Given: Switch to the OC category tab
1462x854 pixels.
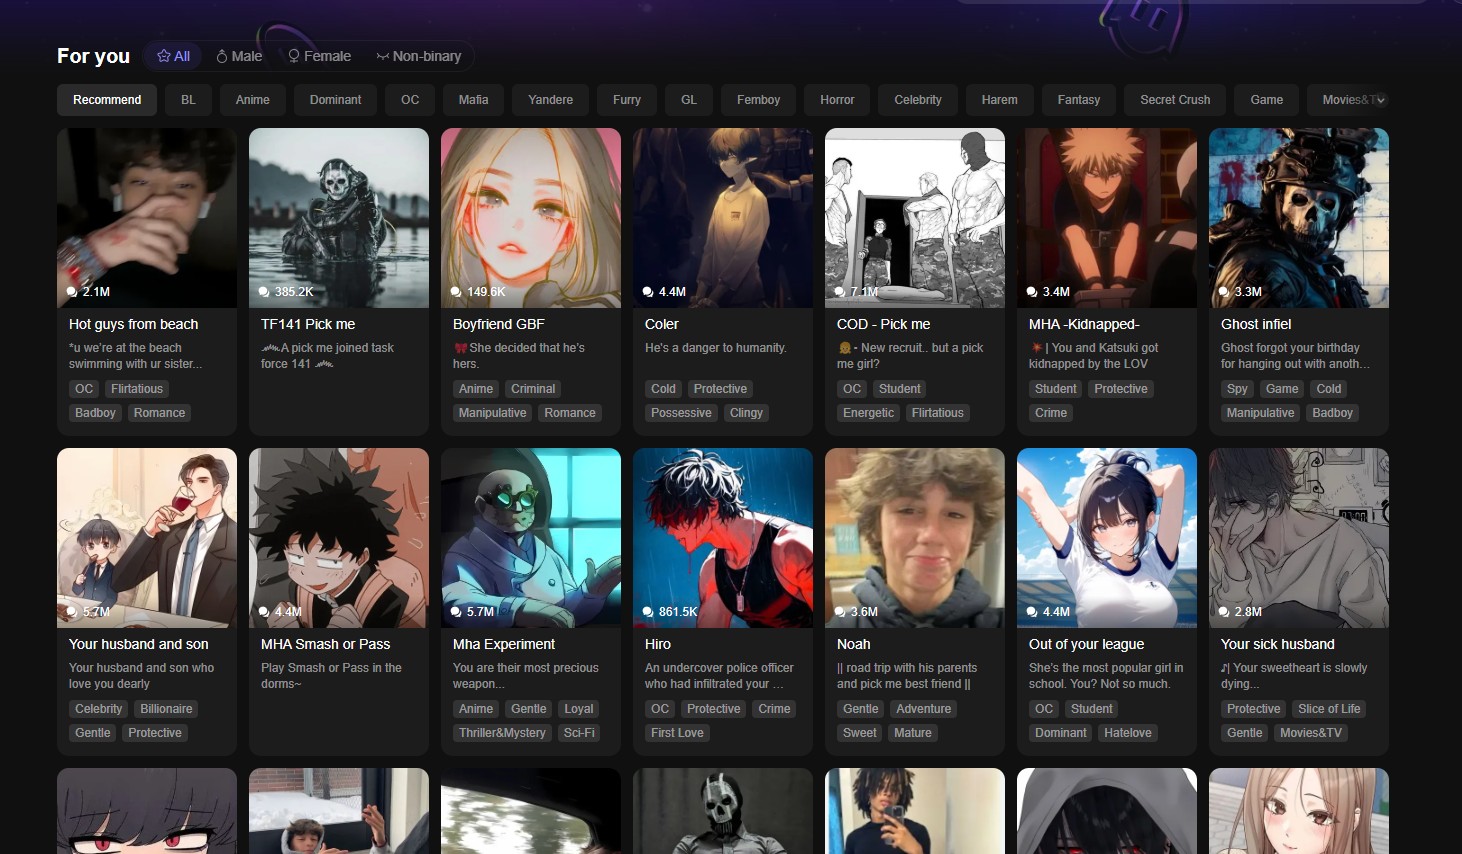Looking at the screenshot, I should (x=410, y=100).
